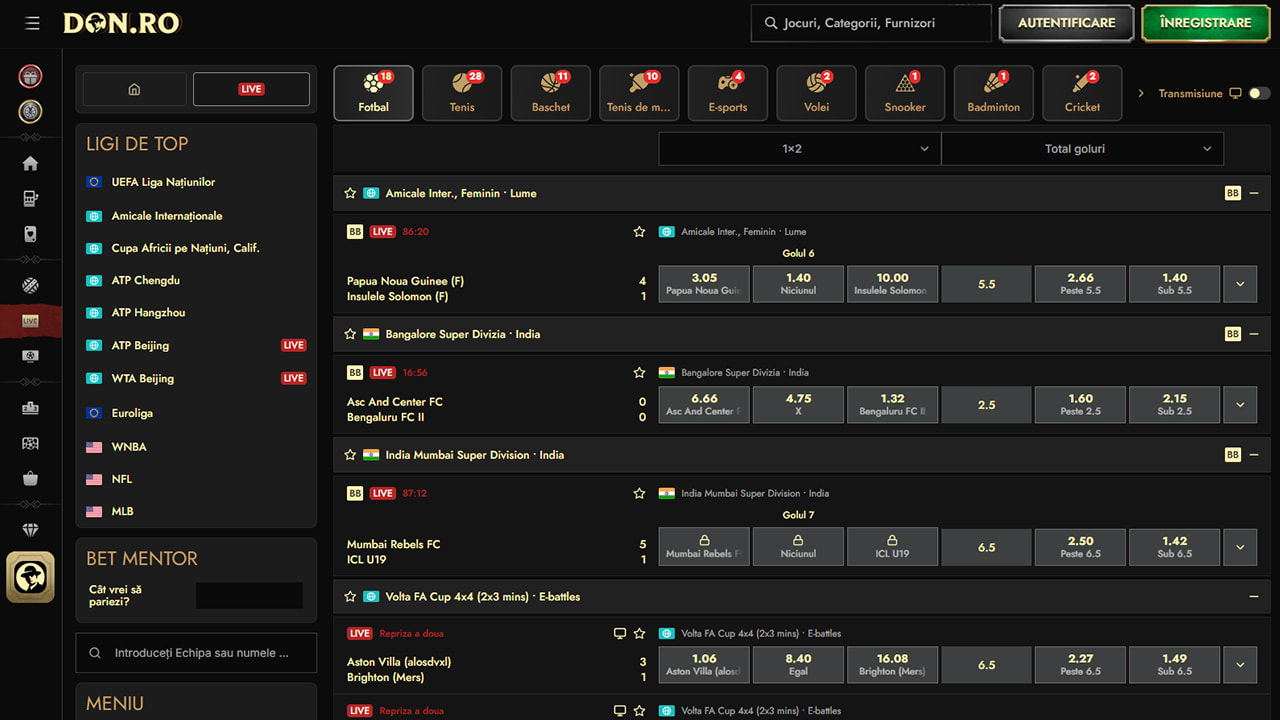Open stream icon for Aston Villa match
Image resolution: width=1280 pixels, height=720 pixels.
(620, 634)
